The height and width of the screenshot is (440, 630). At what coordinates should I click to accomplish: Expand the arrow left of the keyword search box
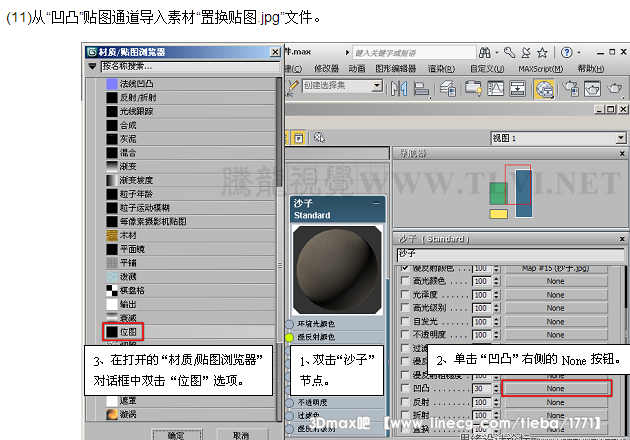[x=347, y=53]
